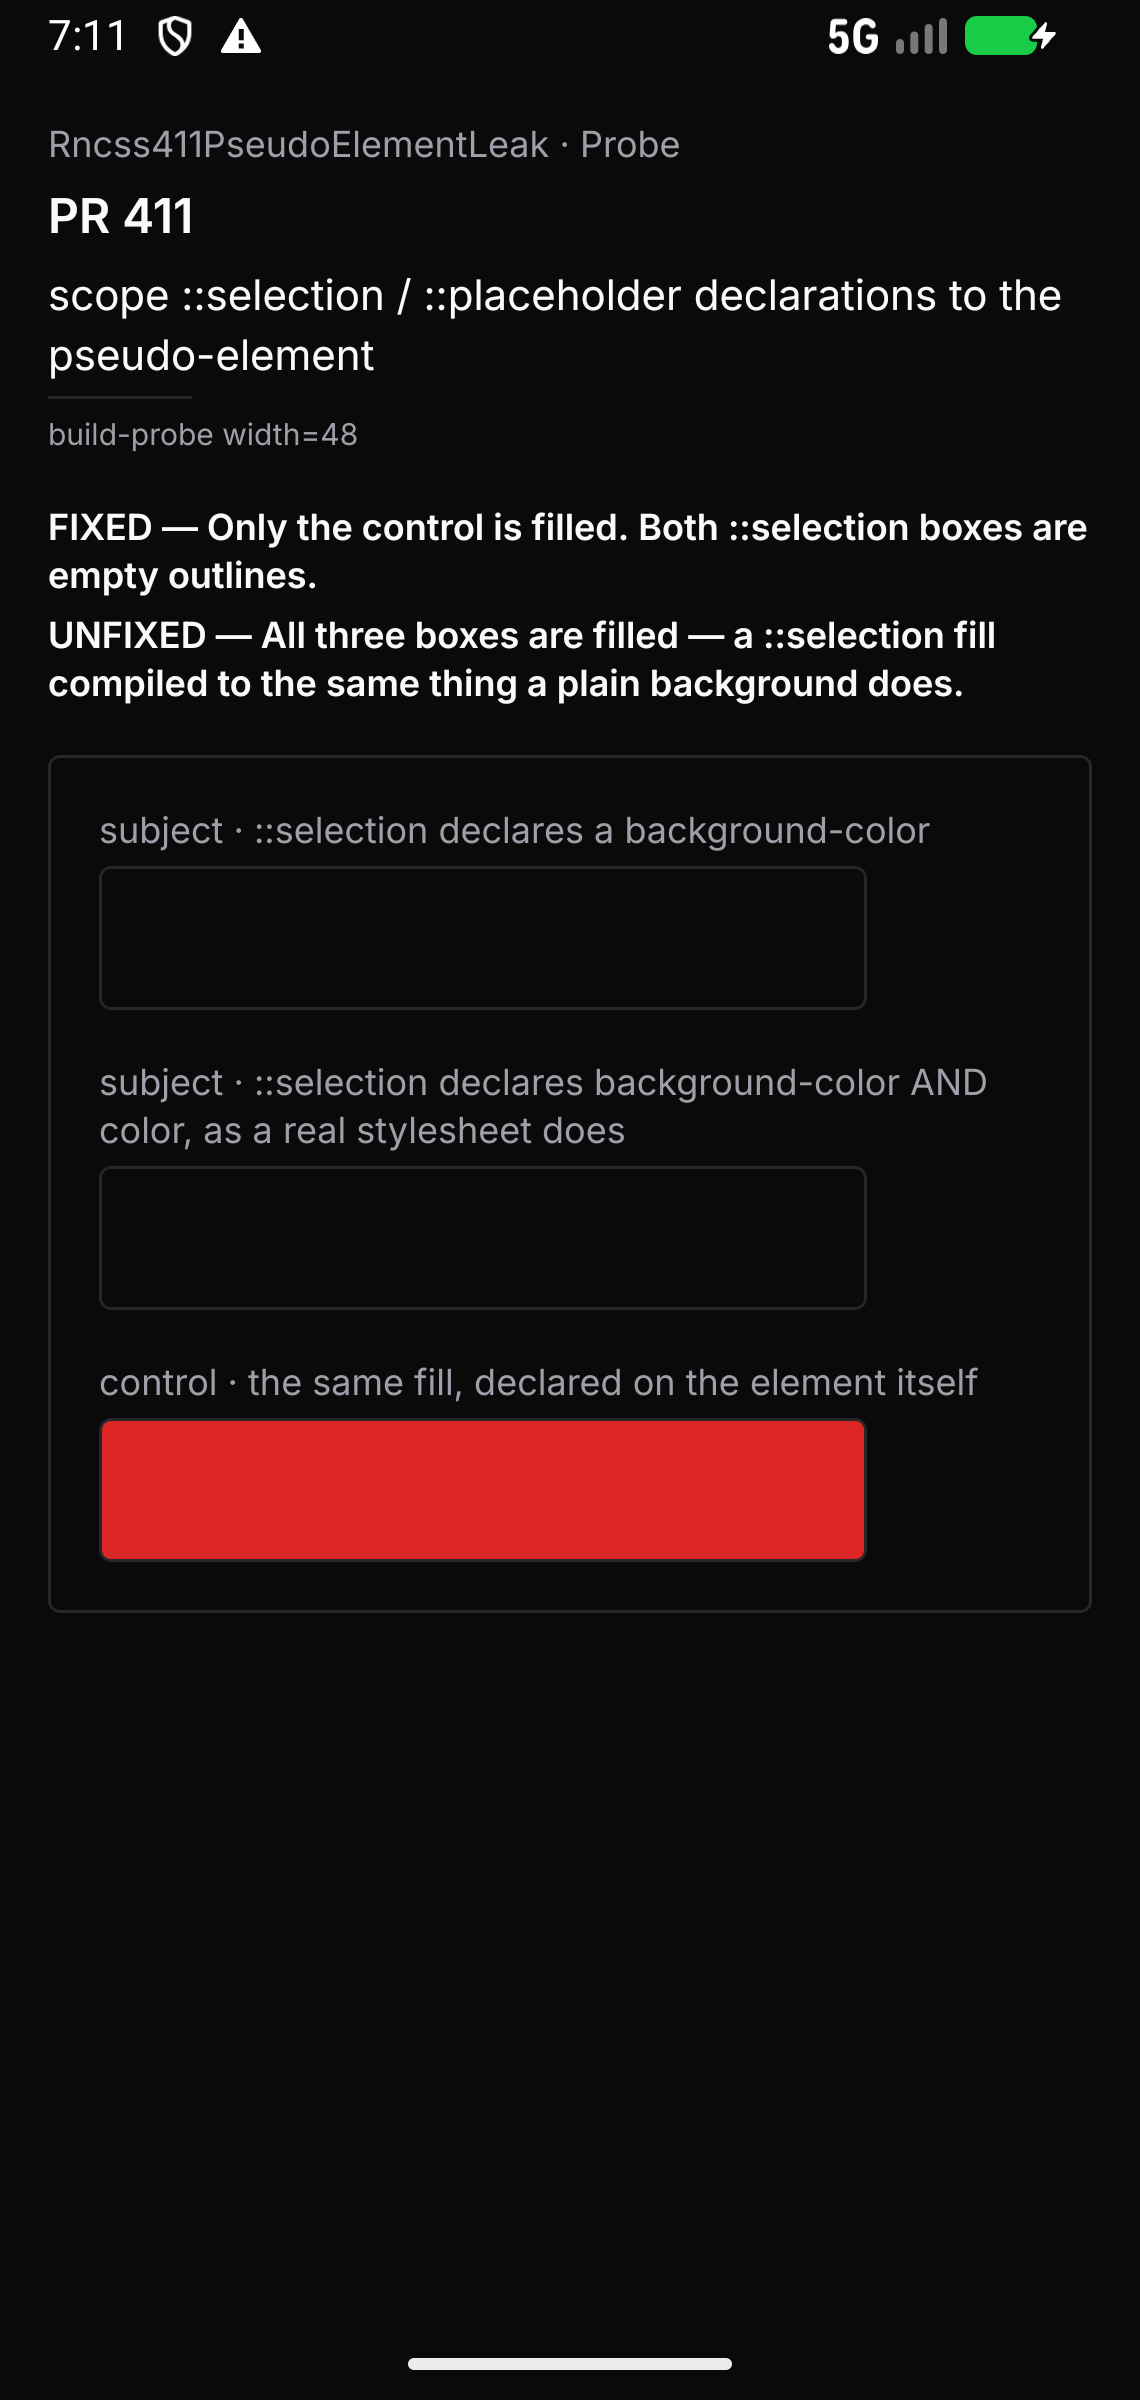Tap label 'control · the same fill'
1140x2400 pixels.
539,1382
